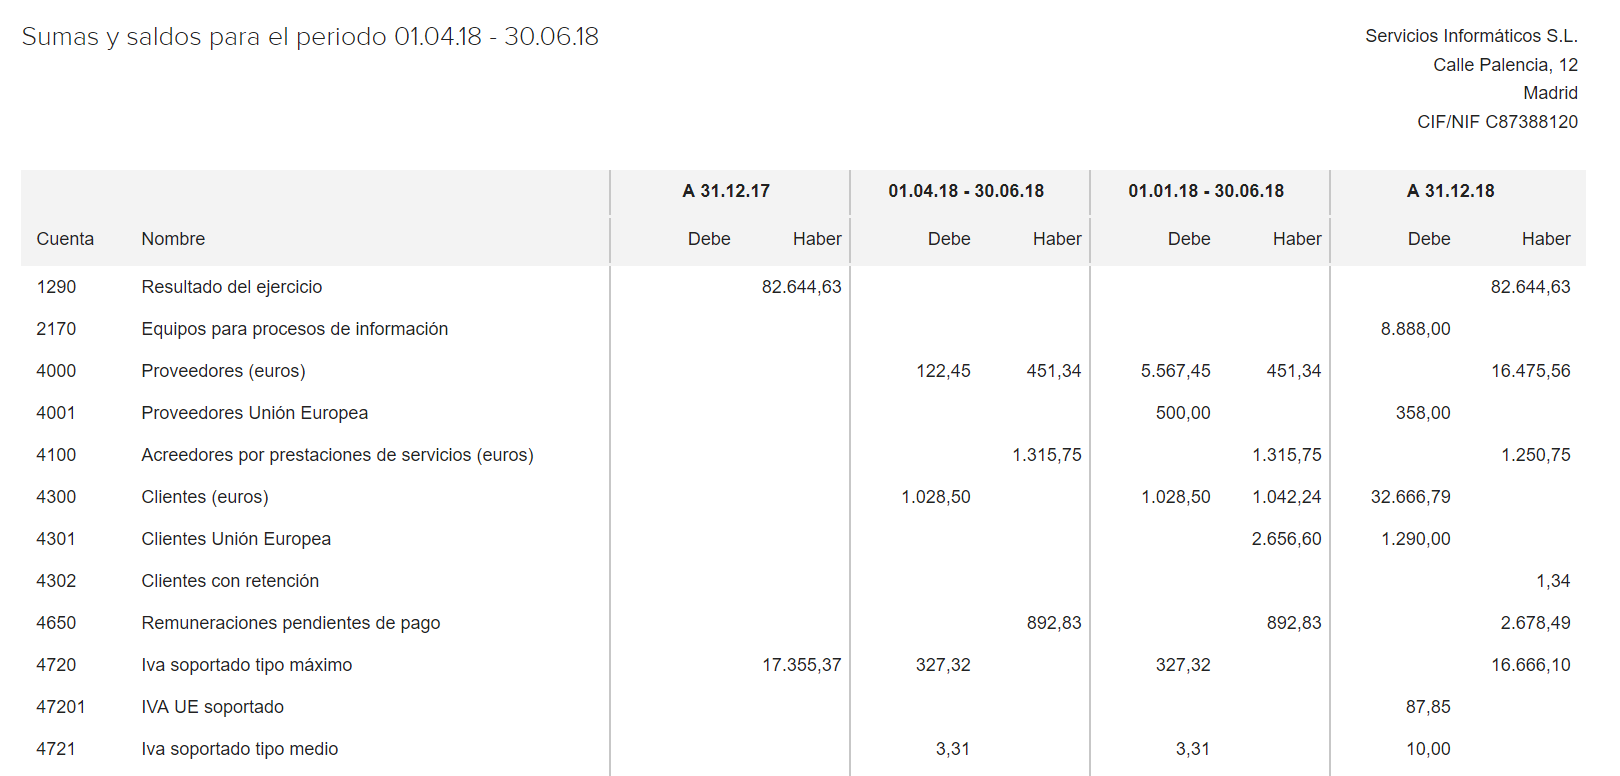Click the 1,34 Haber value
The width and height of the screenshot is (1620, 776).
pyautogui.click(x=1553, y=581)
